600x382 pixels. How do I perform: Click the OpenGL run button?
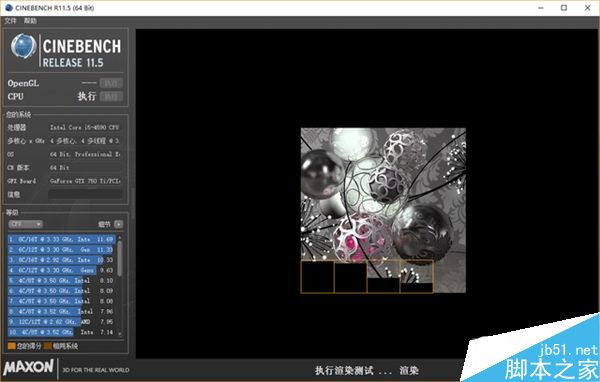pos(111,83)
